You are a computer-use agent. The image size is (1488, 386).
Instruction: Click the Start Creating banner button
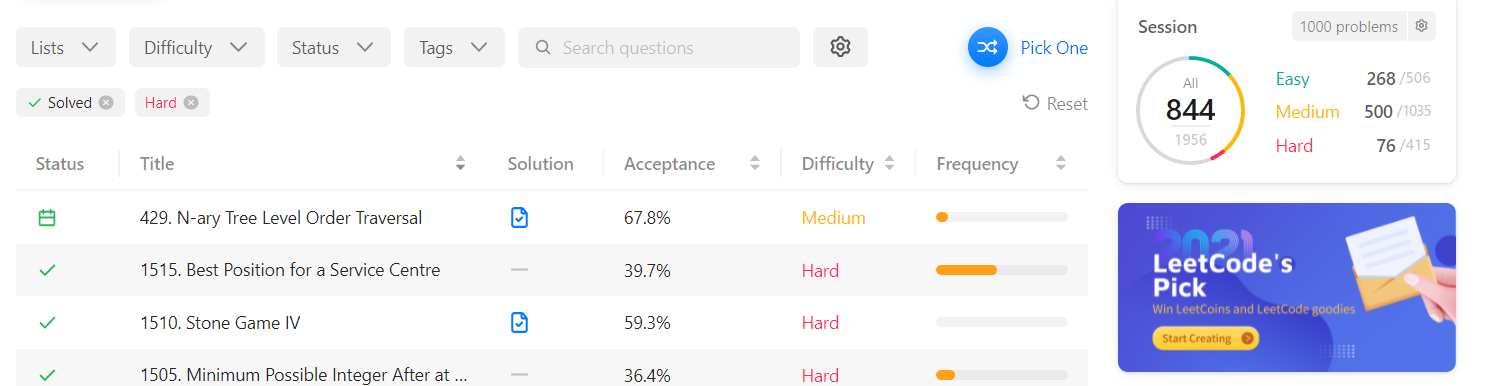1206,338
